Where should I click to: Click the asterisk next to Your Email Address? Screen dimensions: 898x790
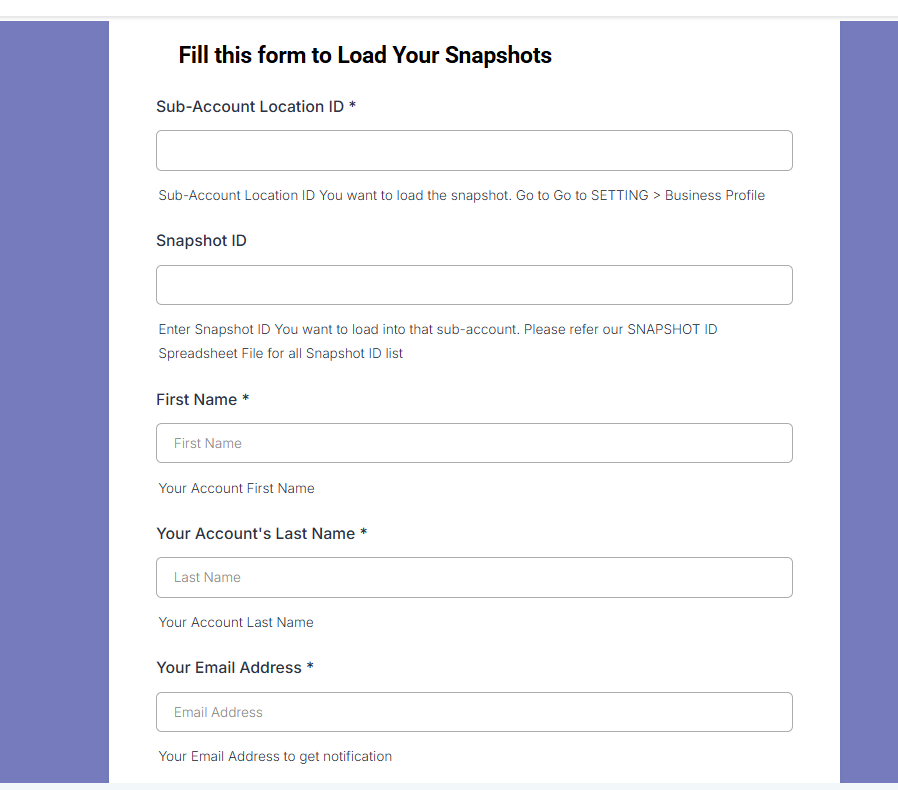coord(310,666)
